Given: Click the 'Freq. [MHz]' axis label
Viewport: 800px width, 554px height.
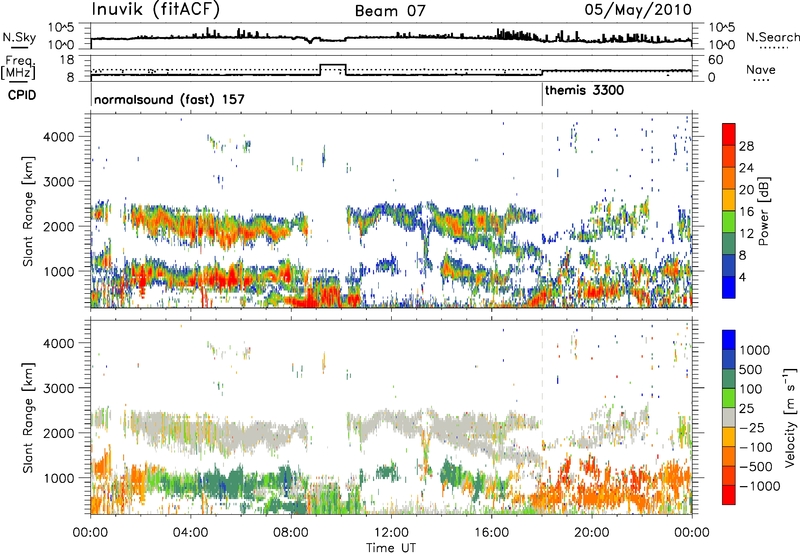Looking at the screenshot, I should [x=18, y=68].
